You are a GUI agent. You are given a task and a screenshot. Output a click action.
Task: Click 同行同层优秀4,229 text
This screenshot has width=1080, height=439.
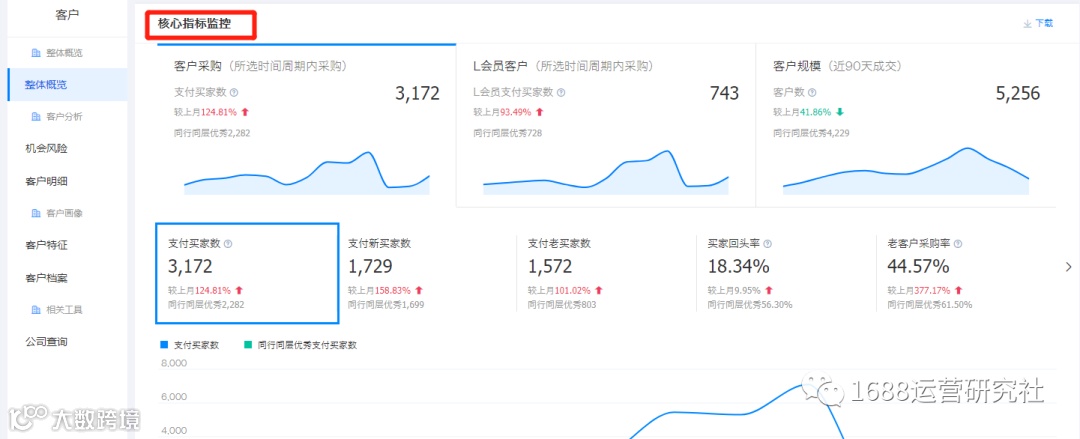click(811, 133)
